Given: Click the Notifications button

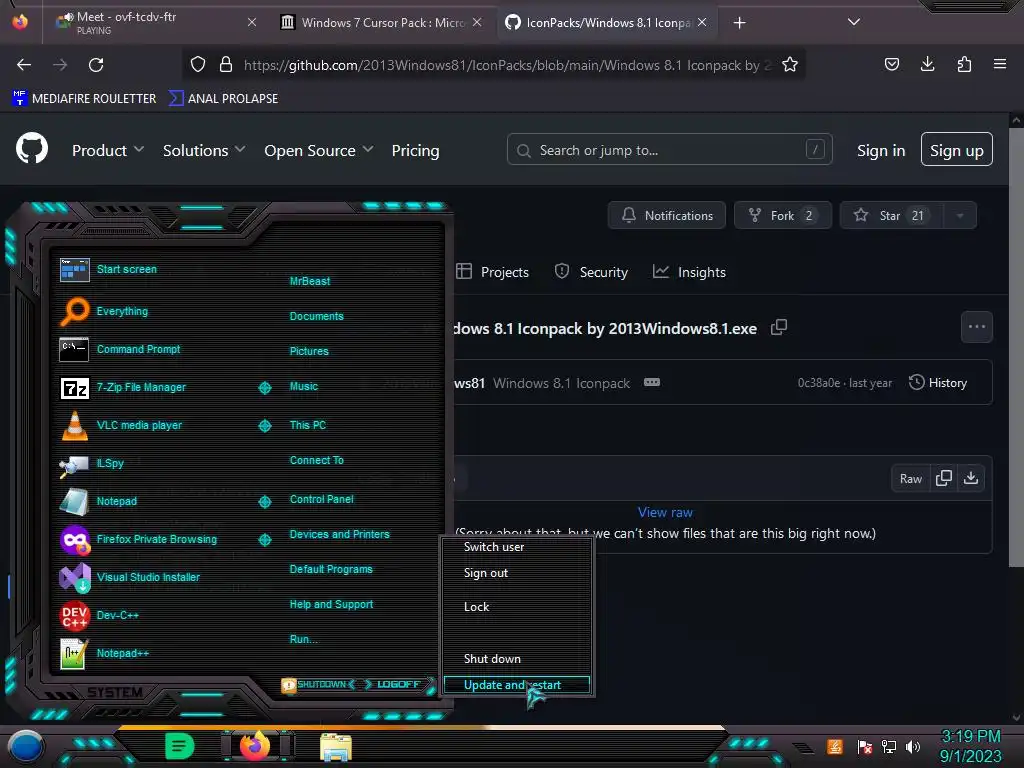Looking at the screenshot, I should (666, 216).
